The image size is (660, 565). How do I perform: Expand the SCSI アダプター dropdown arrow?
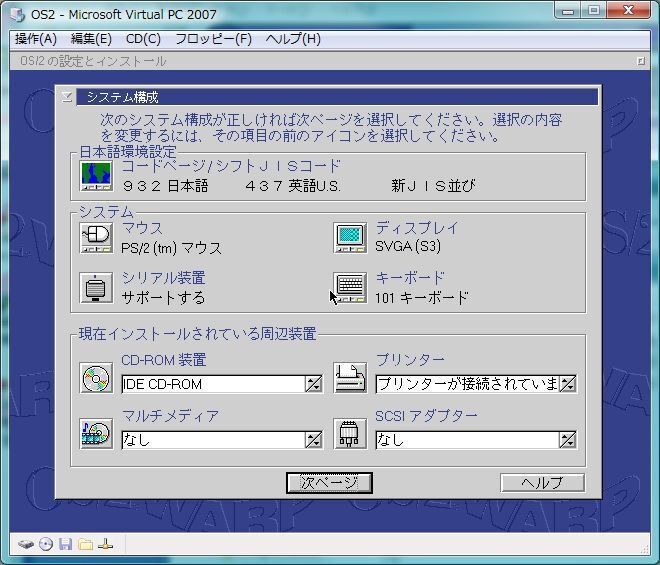(567, 440)
